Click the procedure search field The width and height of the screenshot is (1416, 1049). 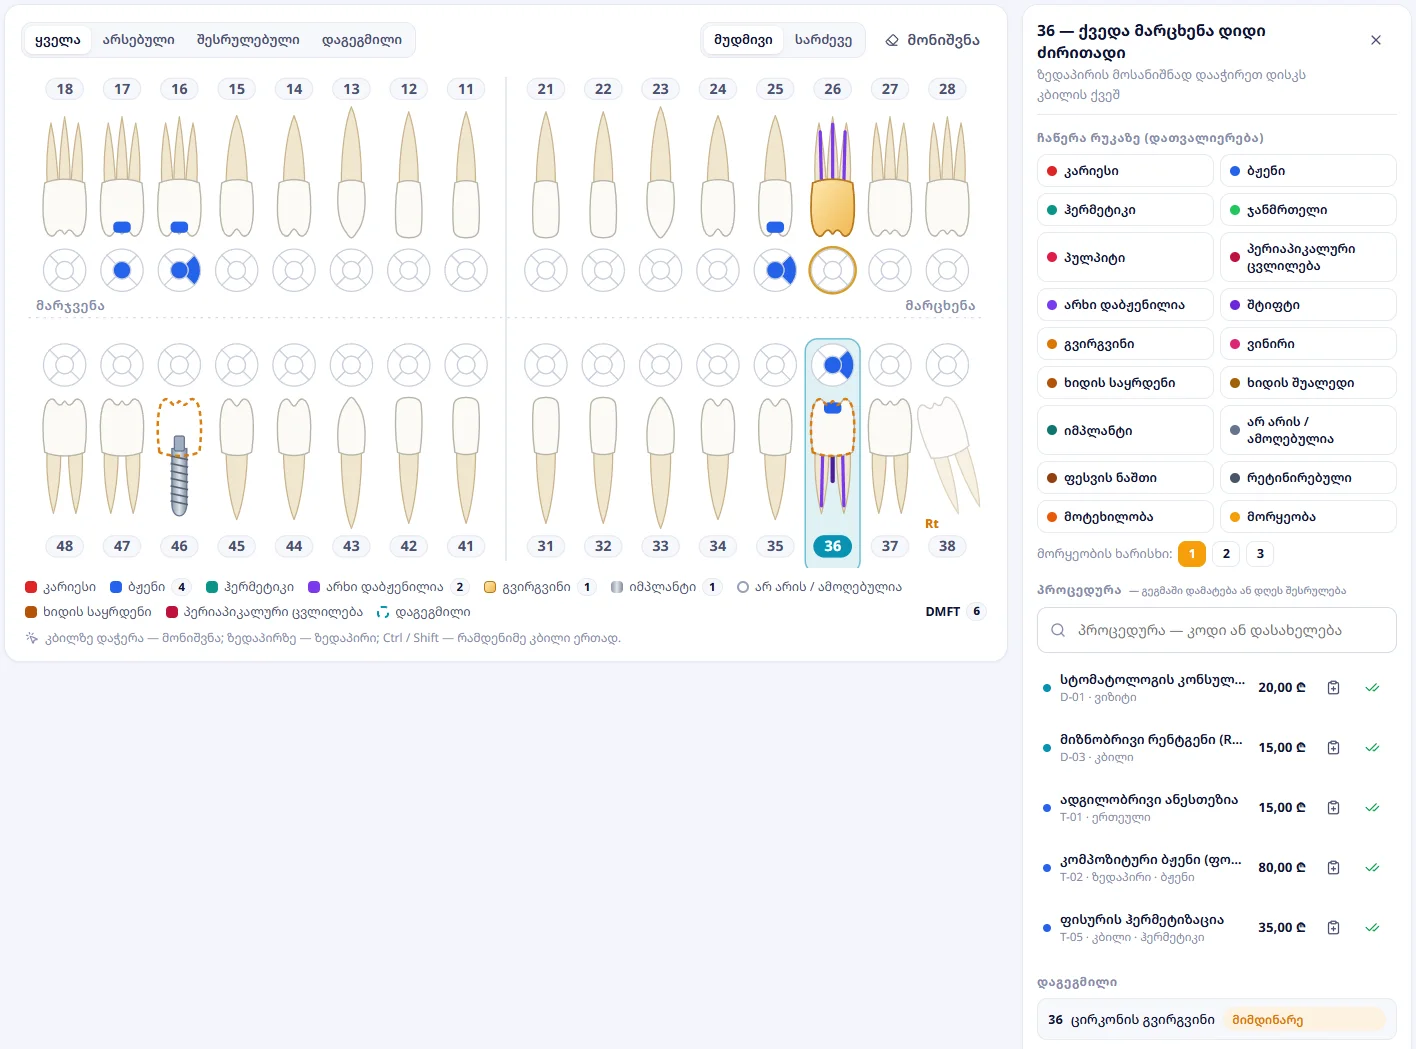coord(1216,630)
